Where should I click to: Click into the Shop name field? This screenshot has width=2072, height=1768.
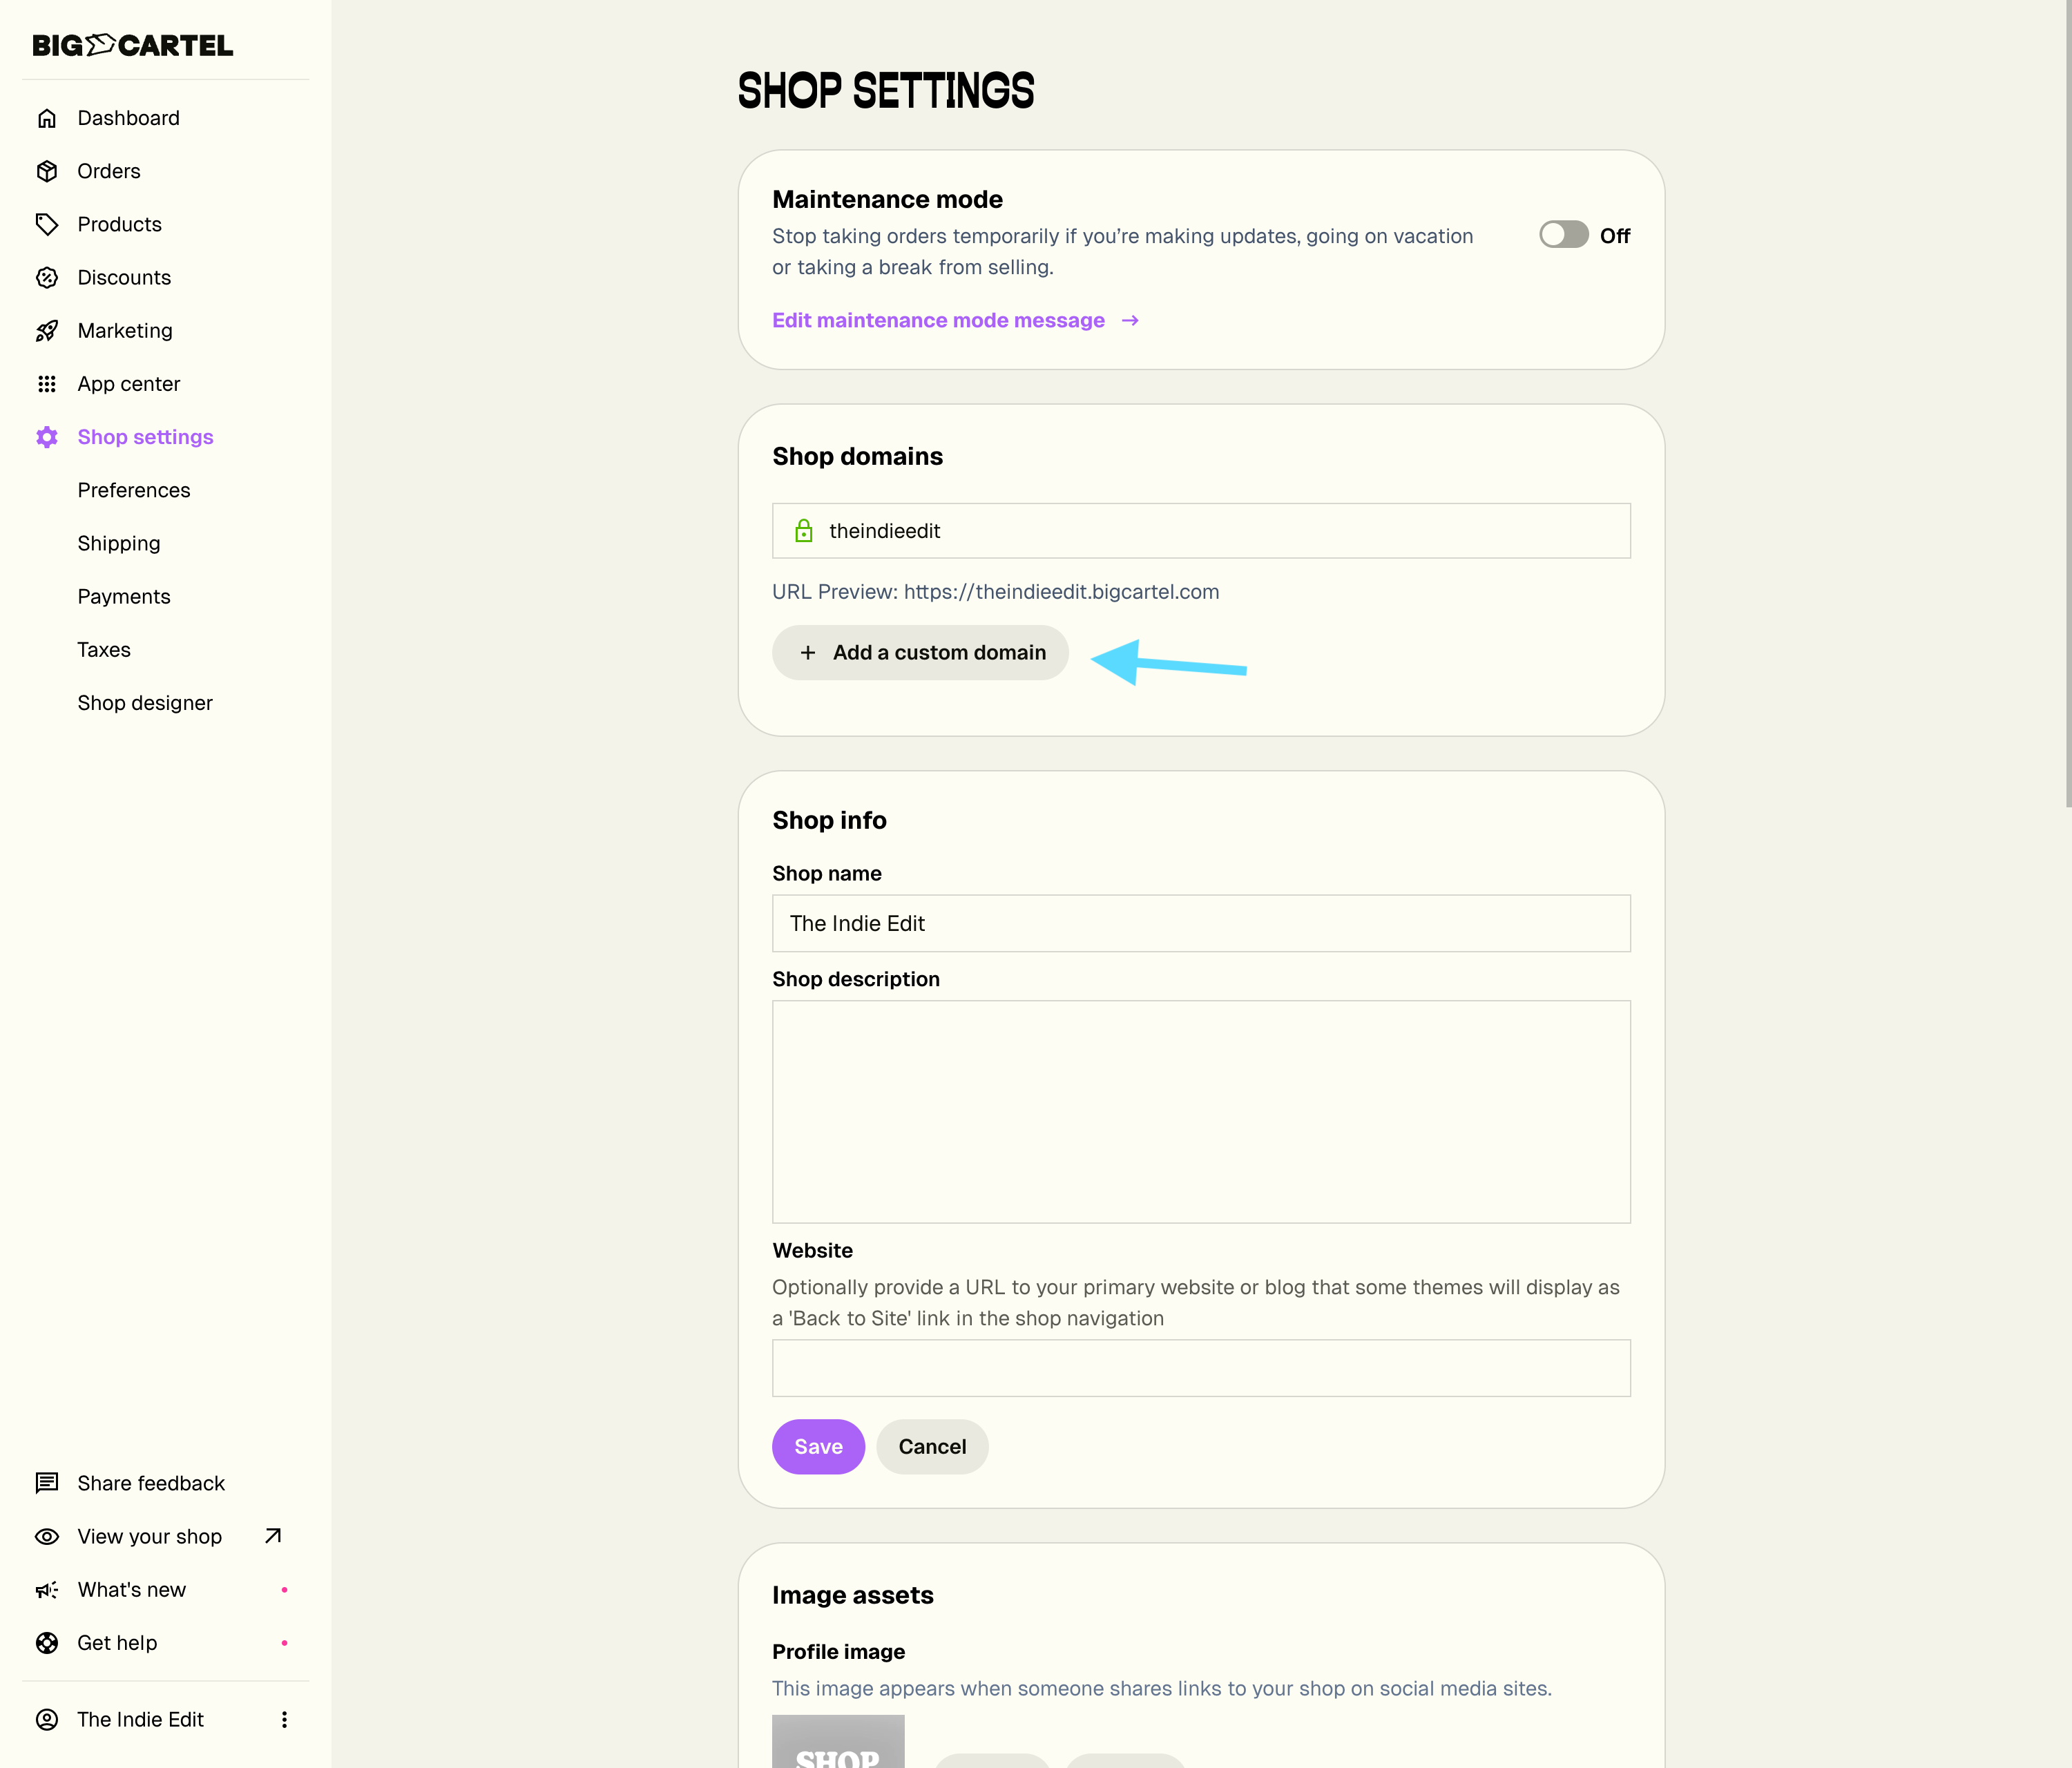pos(1200,923)
